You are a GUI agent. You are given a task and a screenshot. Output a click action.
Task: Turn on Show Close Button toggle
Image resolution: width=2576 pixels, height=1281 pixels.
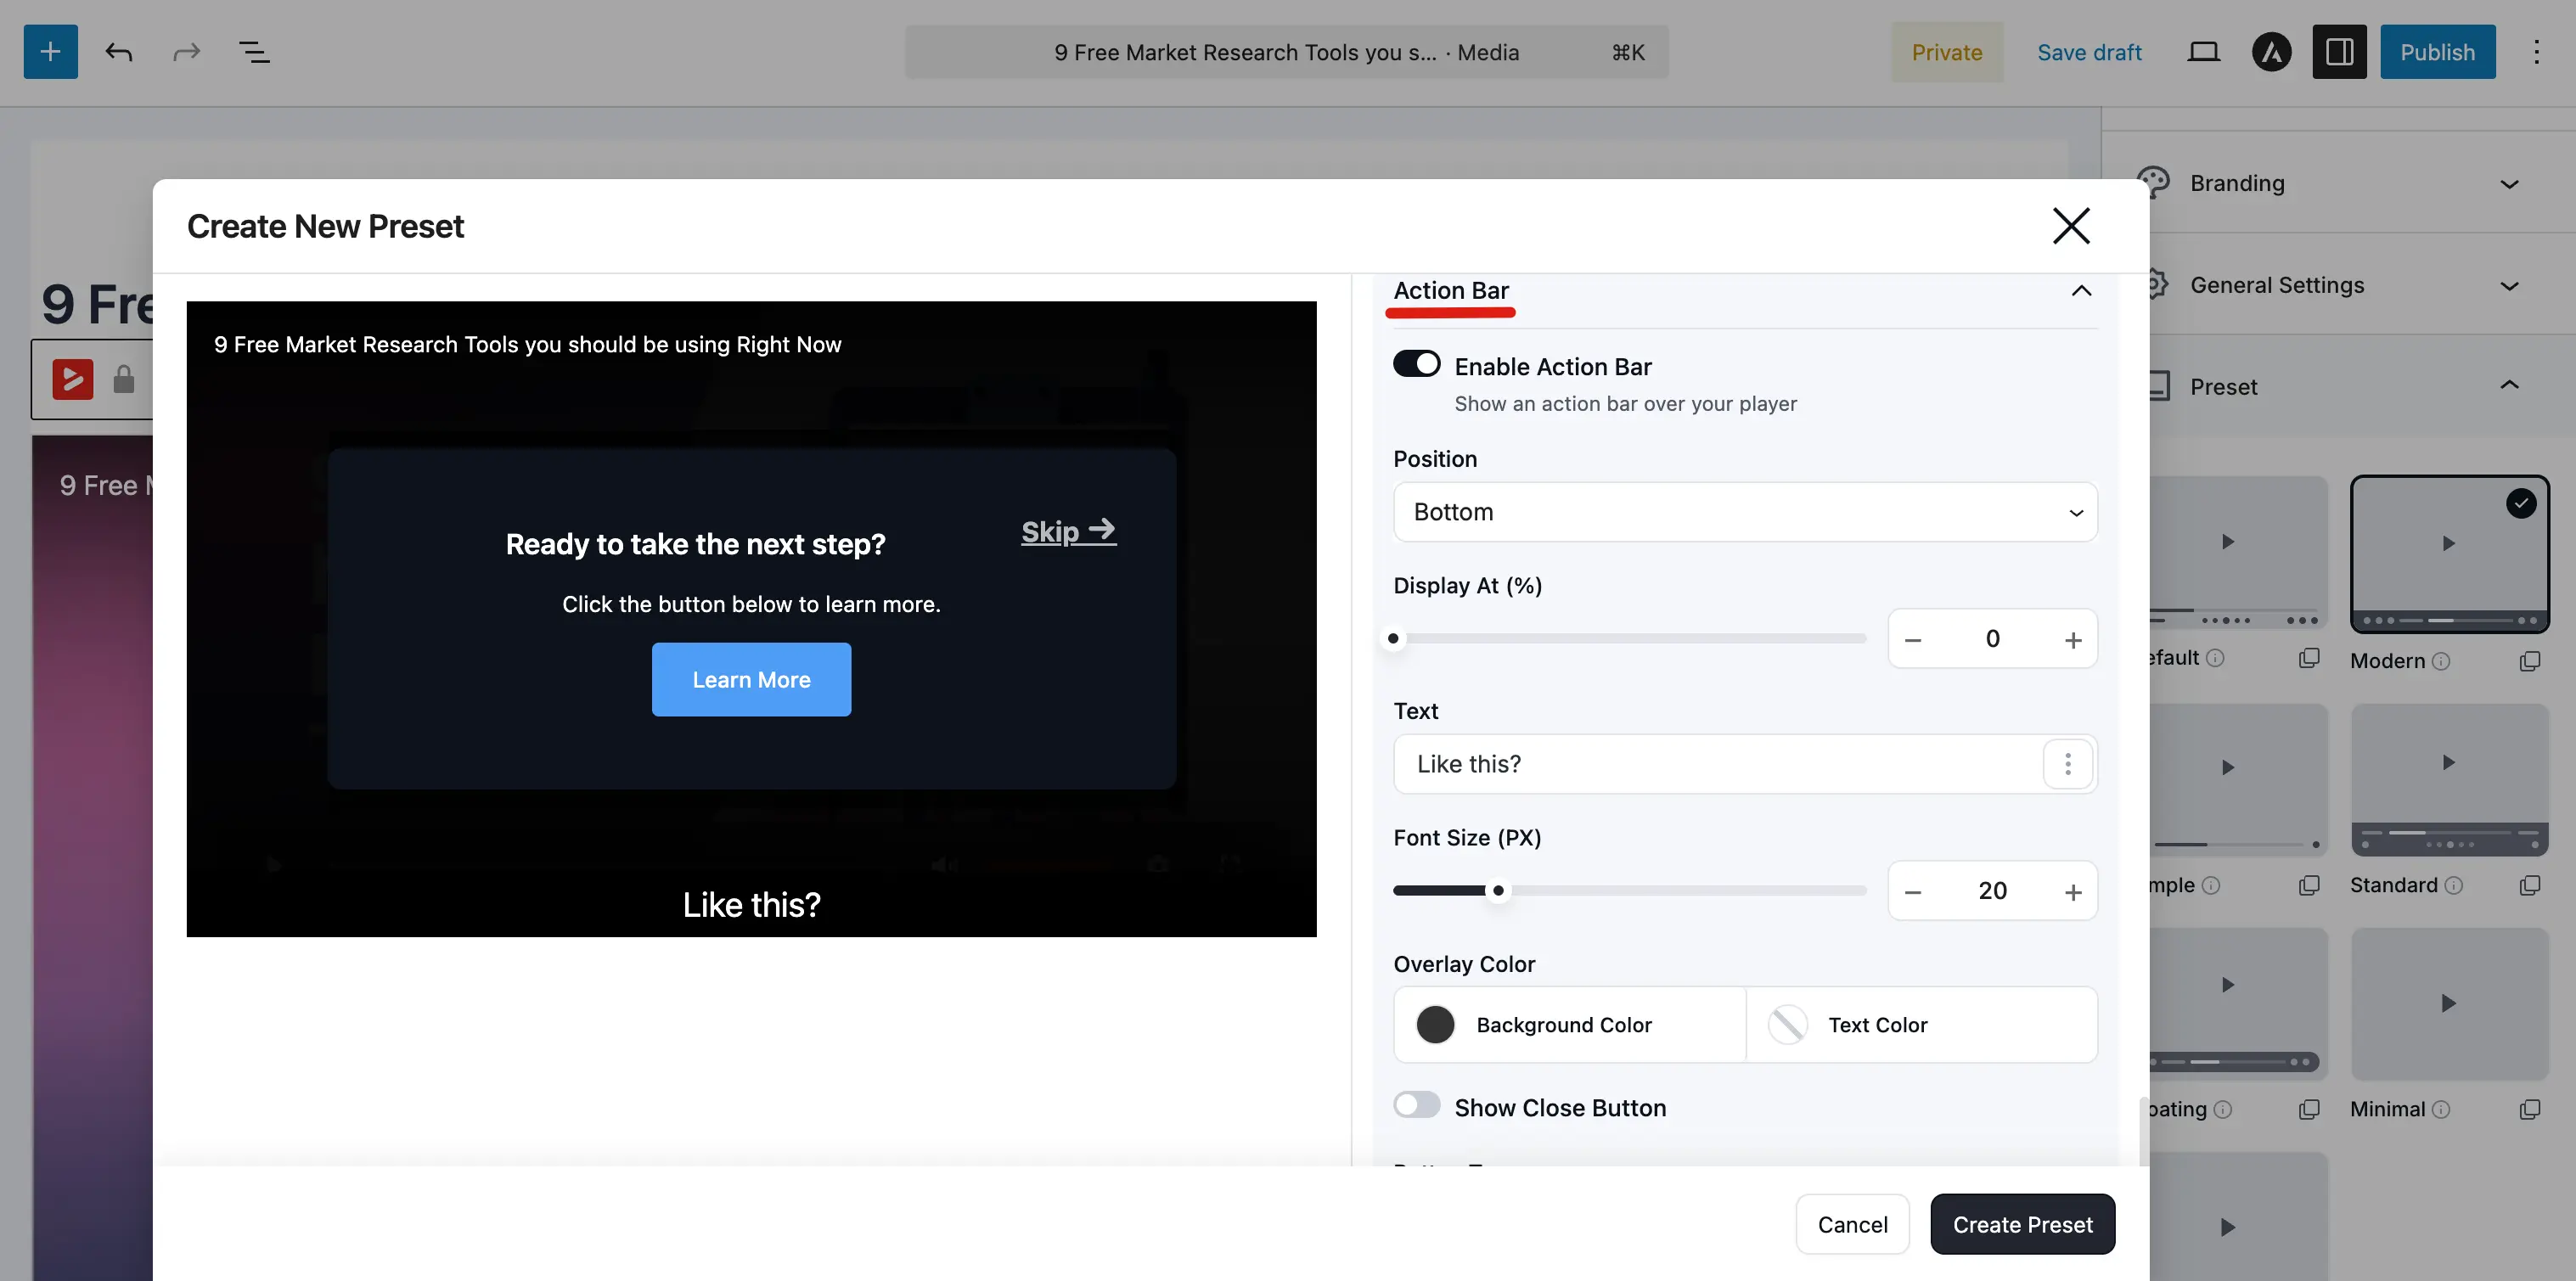[1416, 1105]
